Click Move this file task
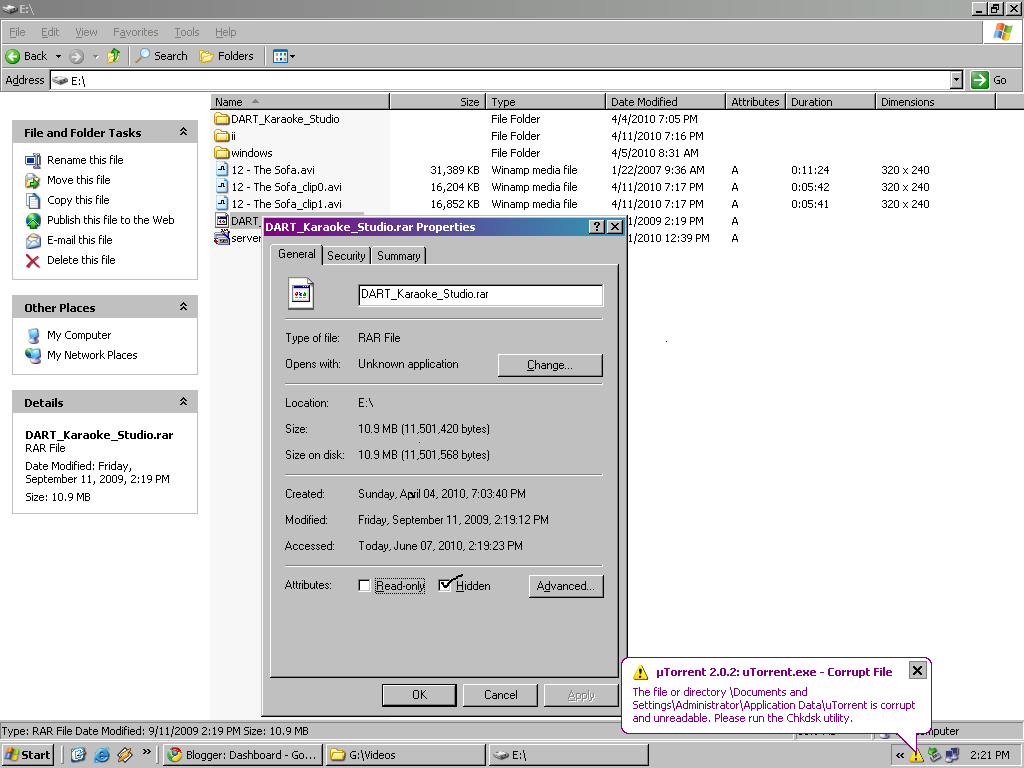 78,180
